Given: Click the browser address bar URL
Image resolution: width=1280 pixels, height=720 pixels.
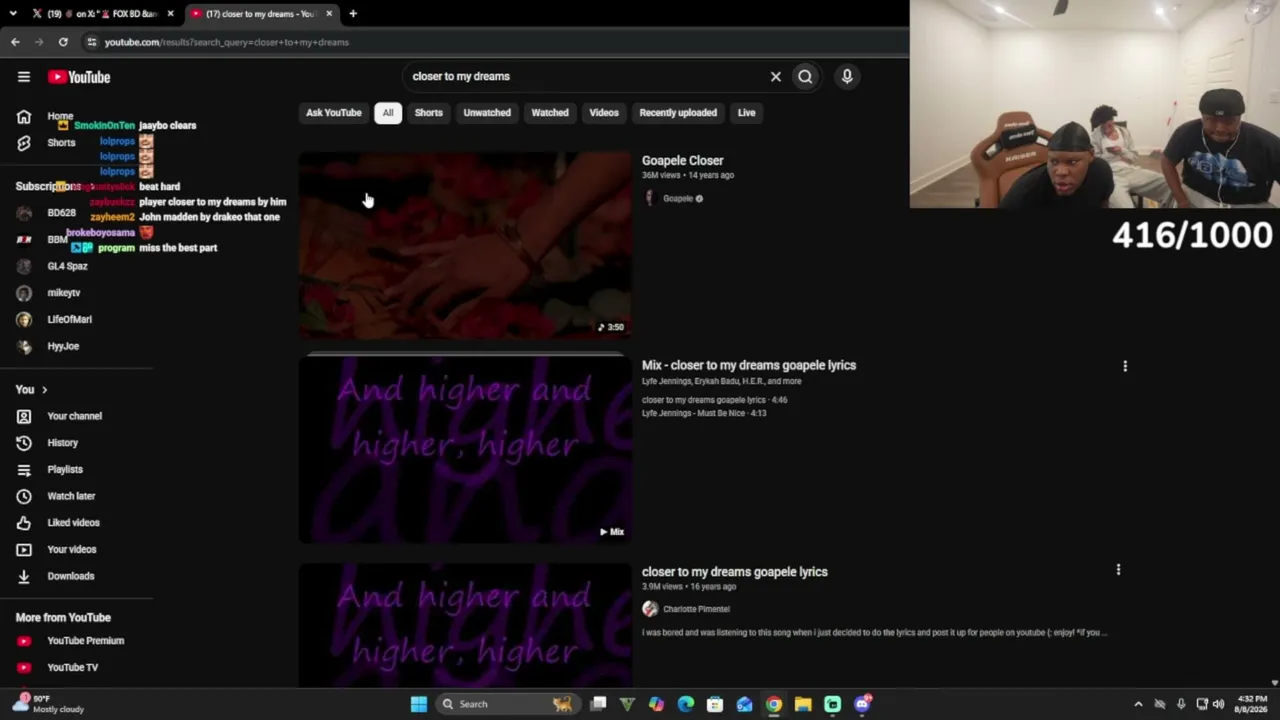Looking at the screenshot, I should coord(227,42).
